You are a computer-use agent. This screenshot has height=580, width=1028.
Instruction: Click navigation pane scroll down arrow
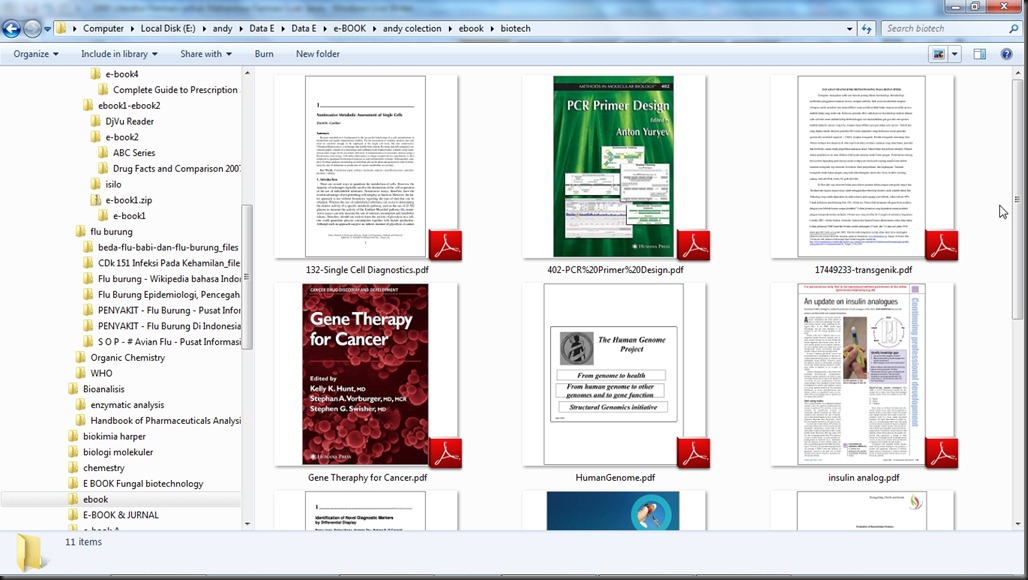point(247,524)
